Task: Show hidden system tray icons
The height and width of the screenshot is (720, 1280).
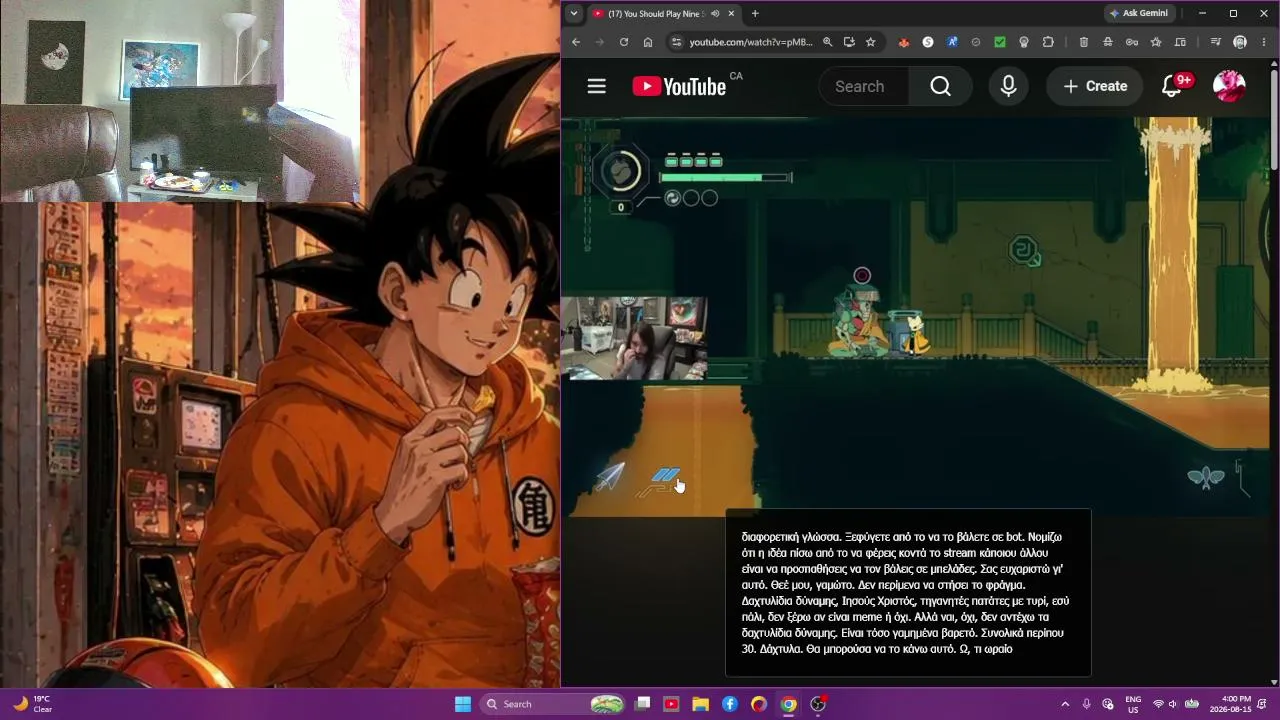Action: point(1065,704)
